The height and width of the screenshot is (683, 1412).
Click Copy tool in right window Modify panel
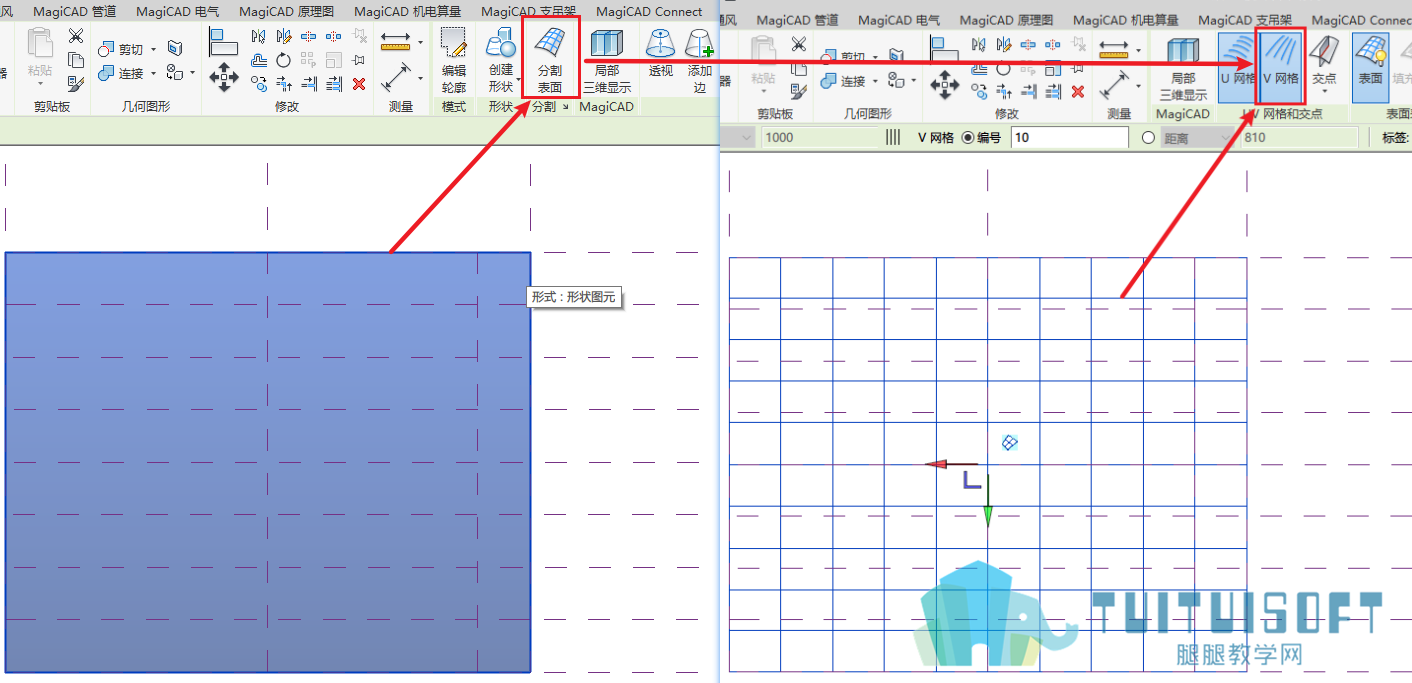point(978,91)
